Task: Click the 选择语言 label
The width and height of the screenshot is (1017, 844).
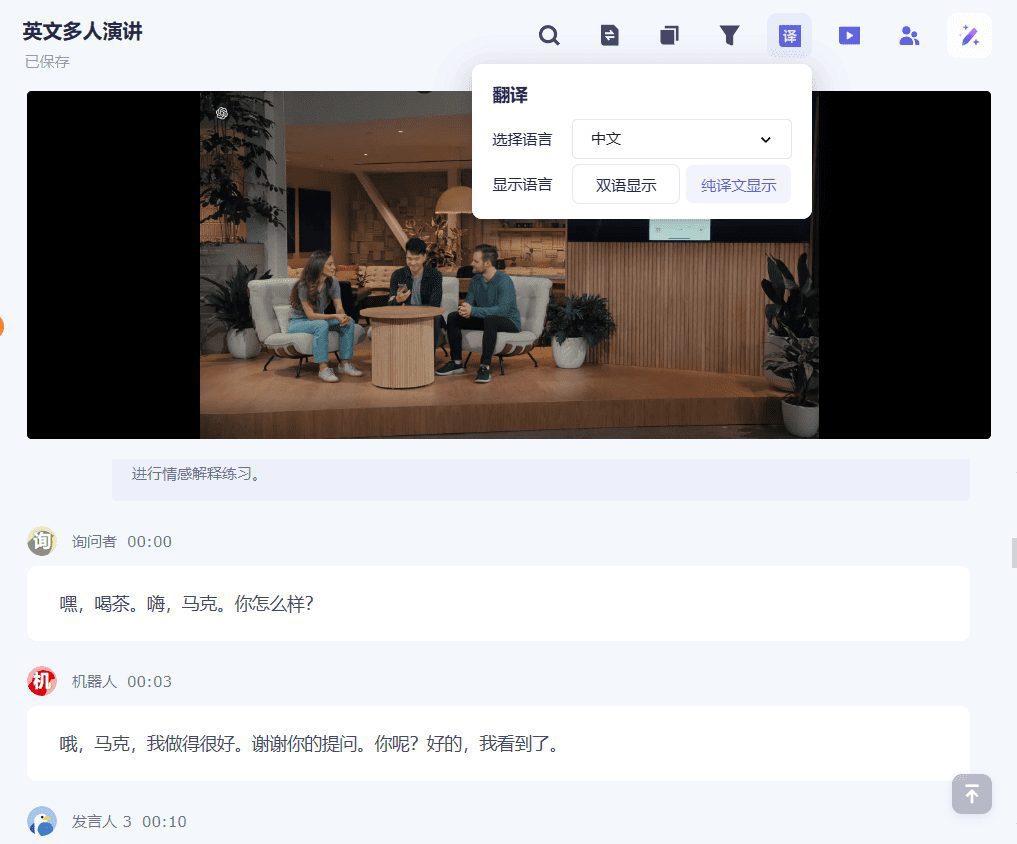Action: pyautogui.click(x=522, y=139)
